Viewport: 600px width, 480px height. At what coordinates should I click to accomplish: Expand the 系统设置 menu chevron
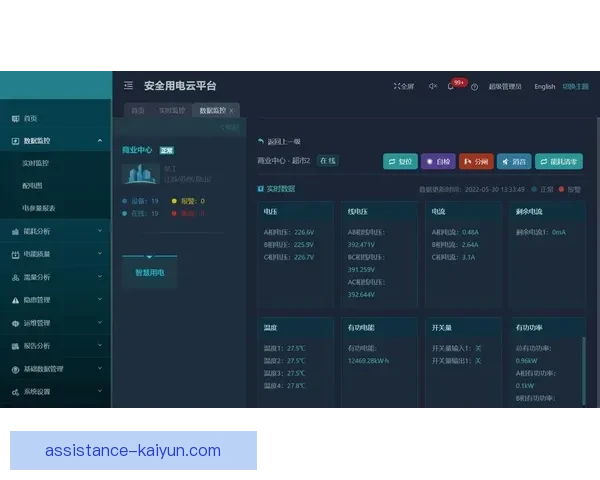point(100,391)
